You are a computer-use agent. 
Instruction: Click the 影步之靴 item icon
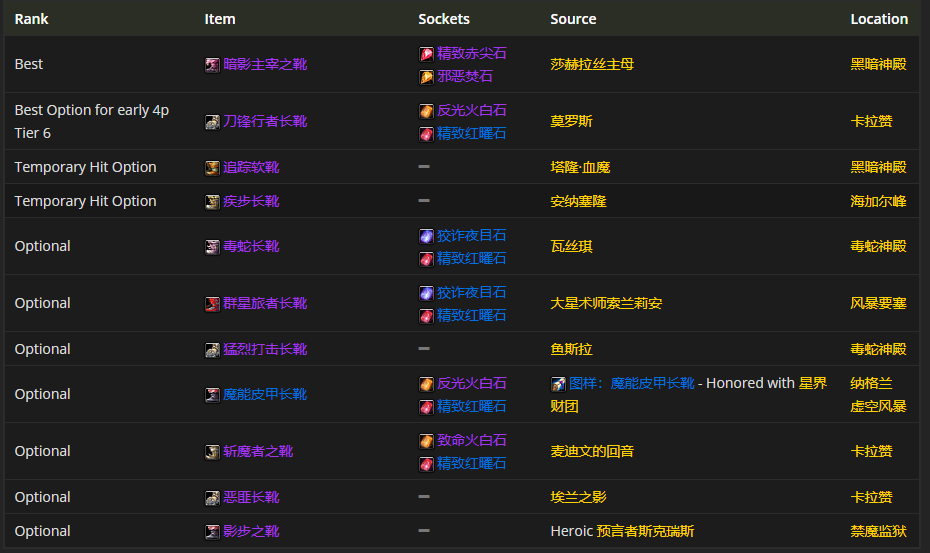pos(212,532)
